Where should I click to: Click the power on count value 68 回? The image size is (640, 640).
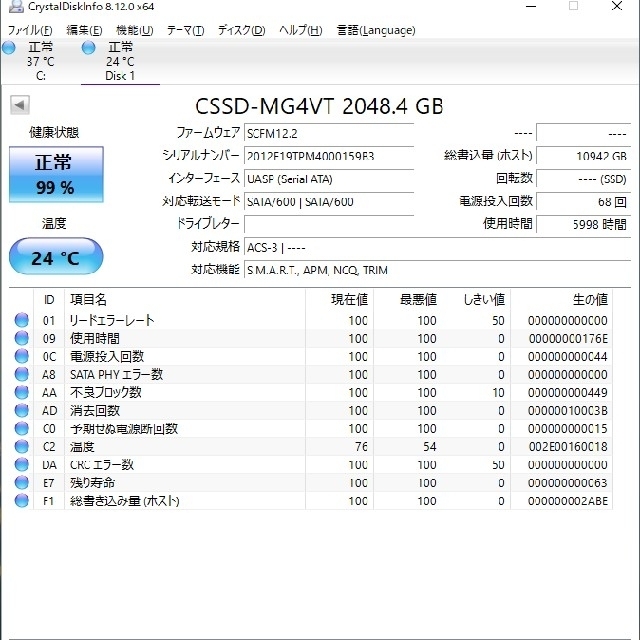point(583,202)
